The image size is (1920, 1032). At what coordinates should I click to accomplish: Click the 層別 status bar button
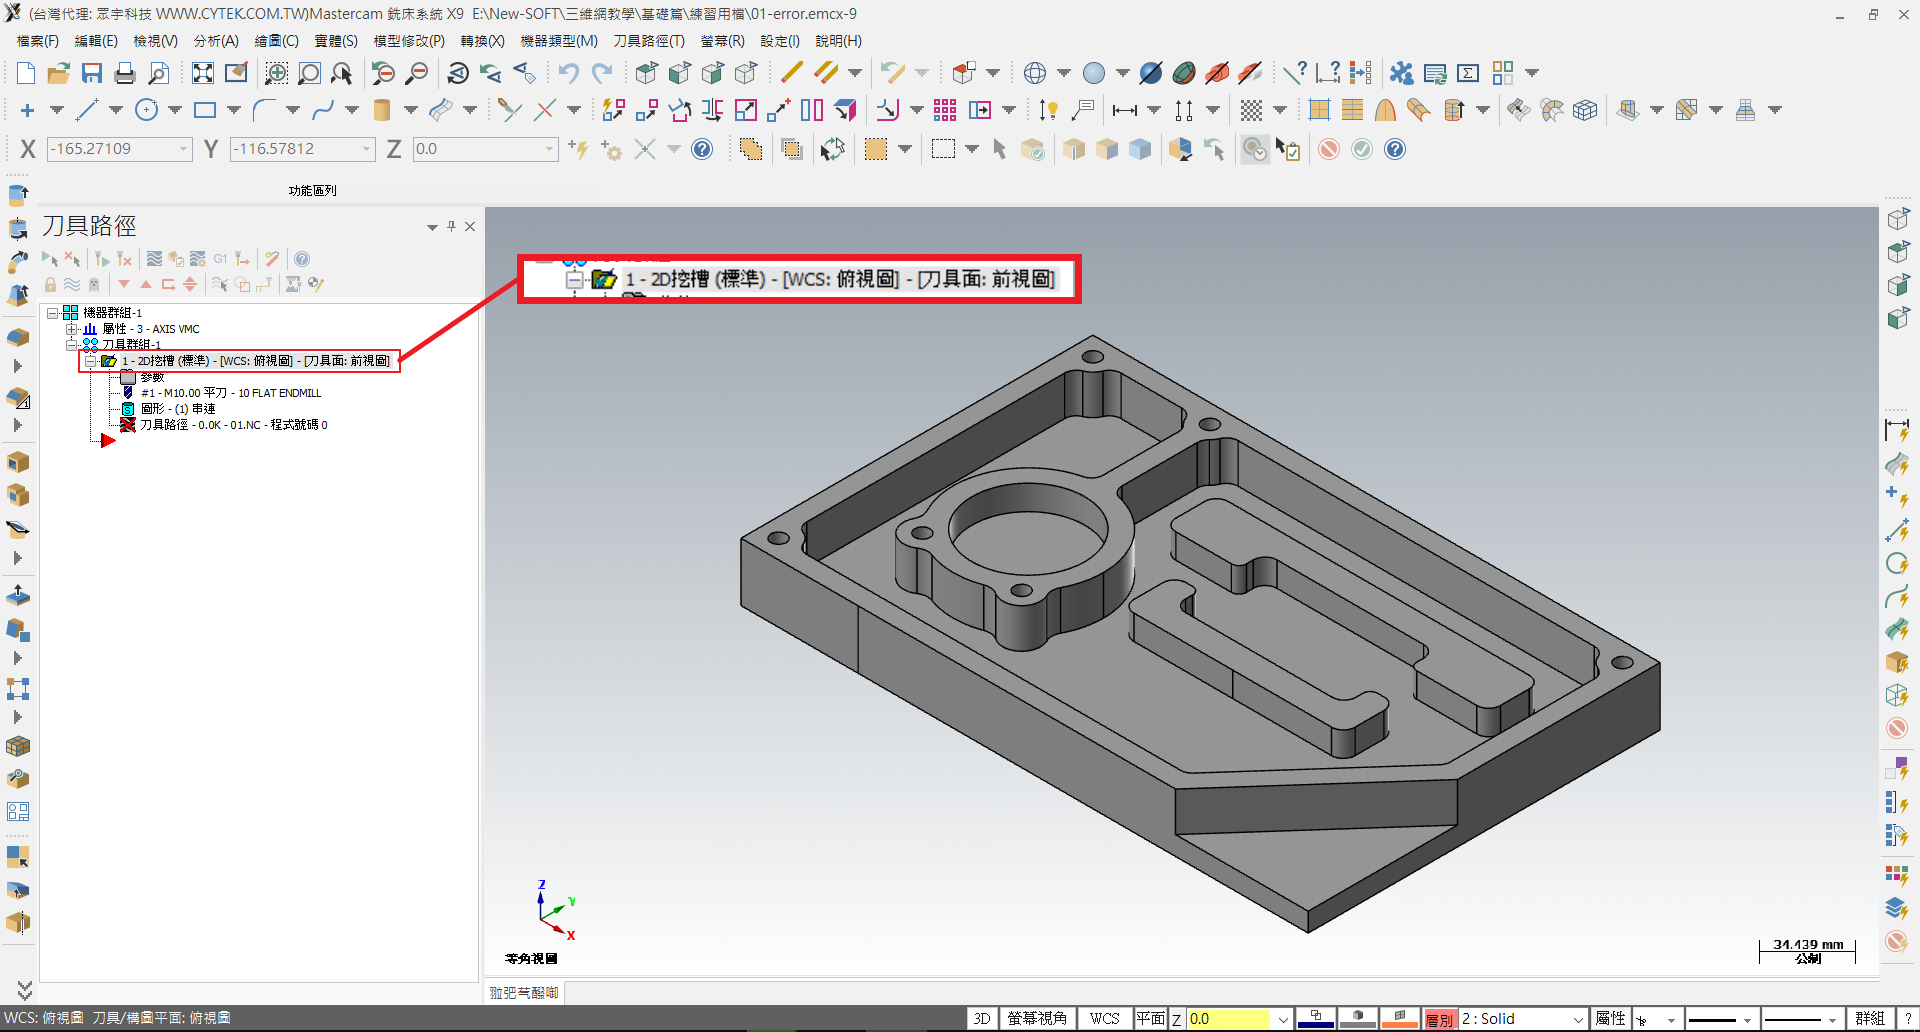click(1440, 1019)
